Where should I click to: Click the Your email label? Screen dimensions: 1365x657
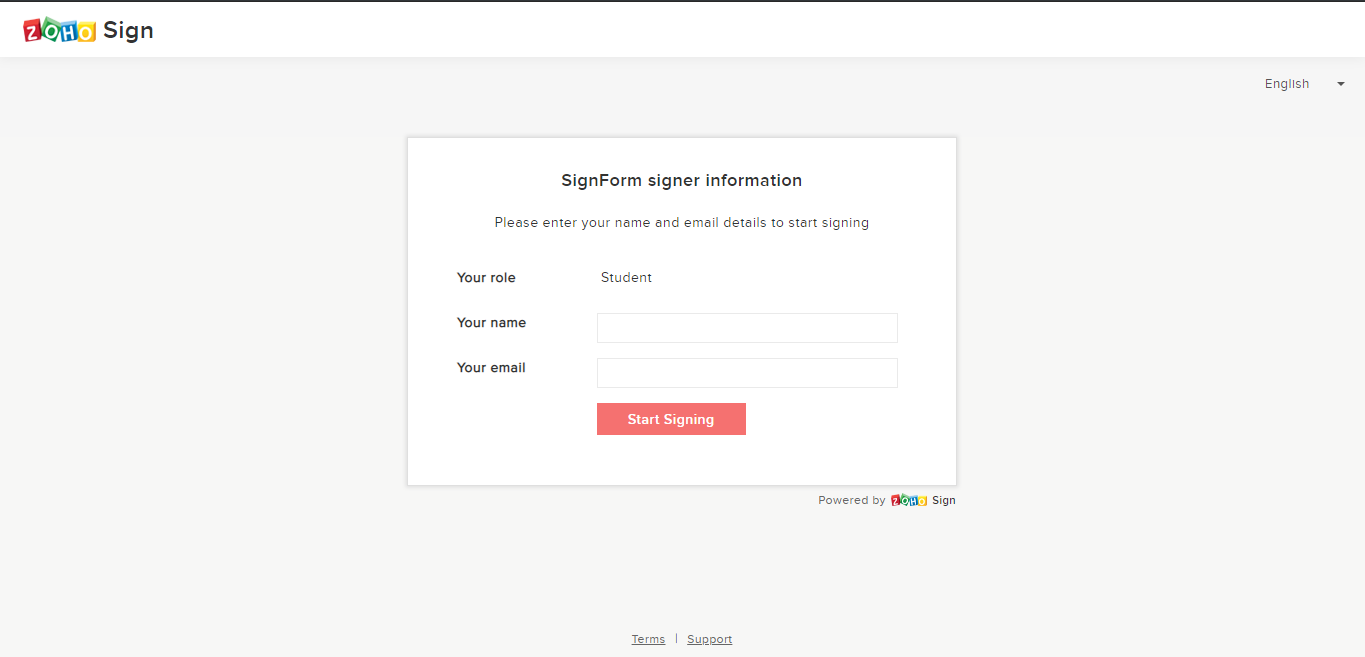(x=491, y=368)
